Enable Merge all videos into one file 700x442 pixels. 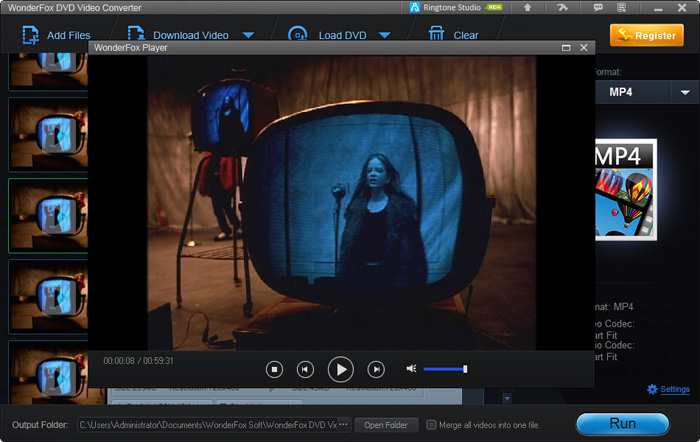(431, 425)
